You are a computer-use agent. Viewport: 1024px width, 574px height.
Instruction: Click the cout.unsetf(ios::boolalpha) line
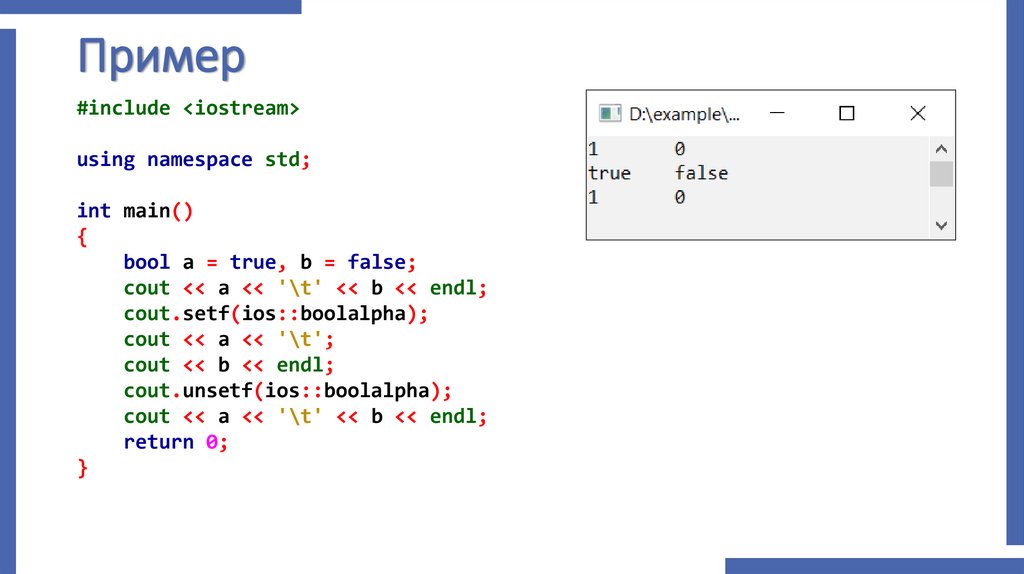click(x=287, y=391)
